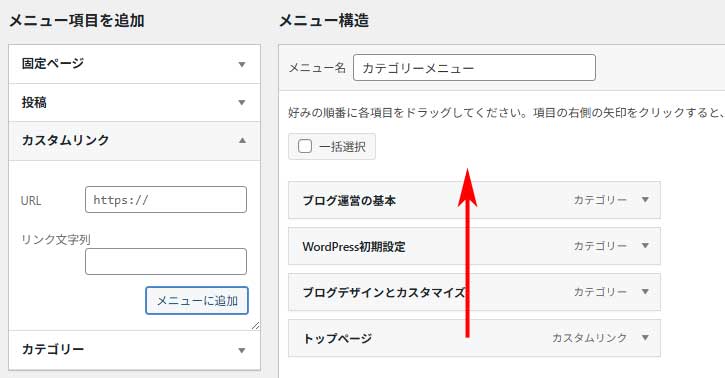The height and width of the screenshot is (378, 725).
Task: Expand the WordPress初期設定 menu item arrow
Action: pos(645,245)
